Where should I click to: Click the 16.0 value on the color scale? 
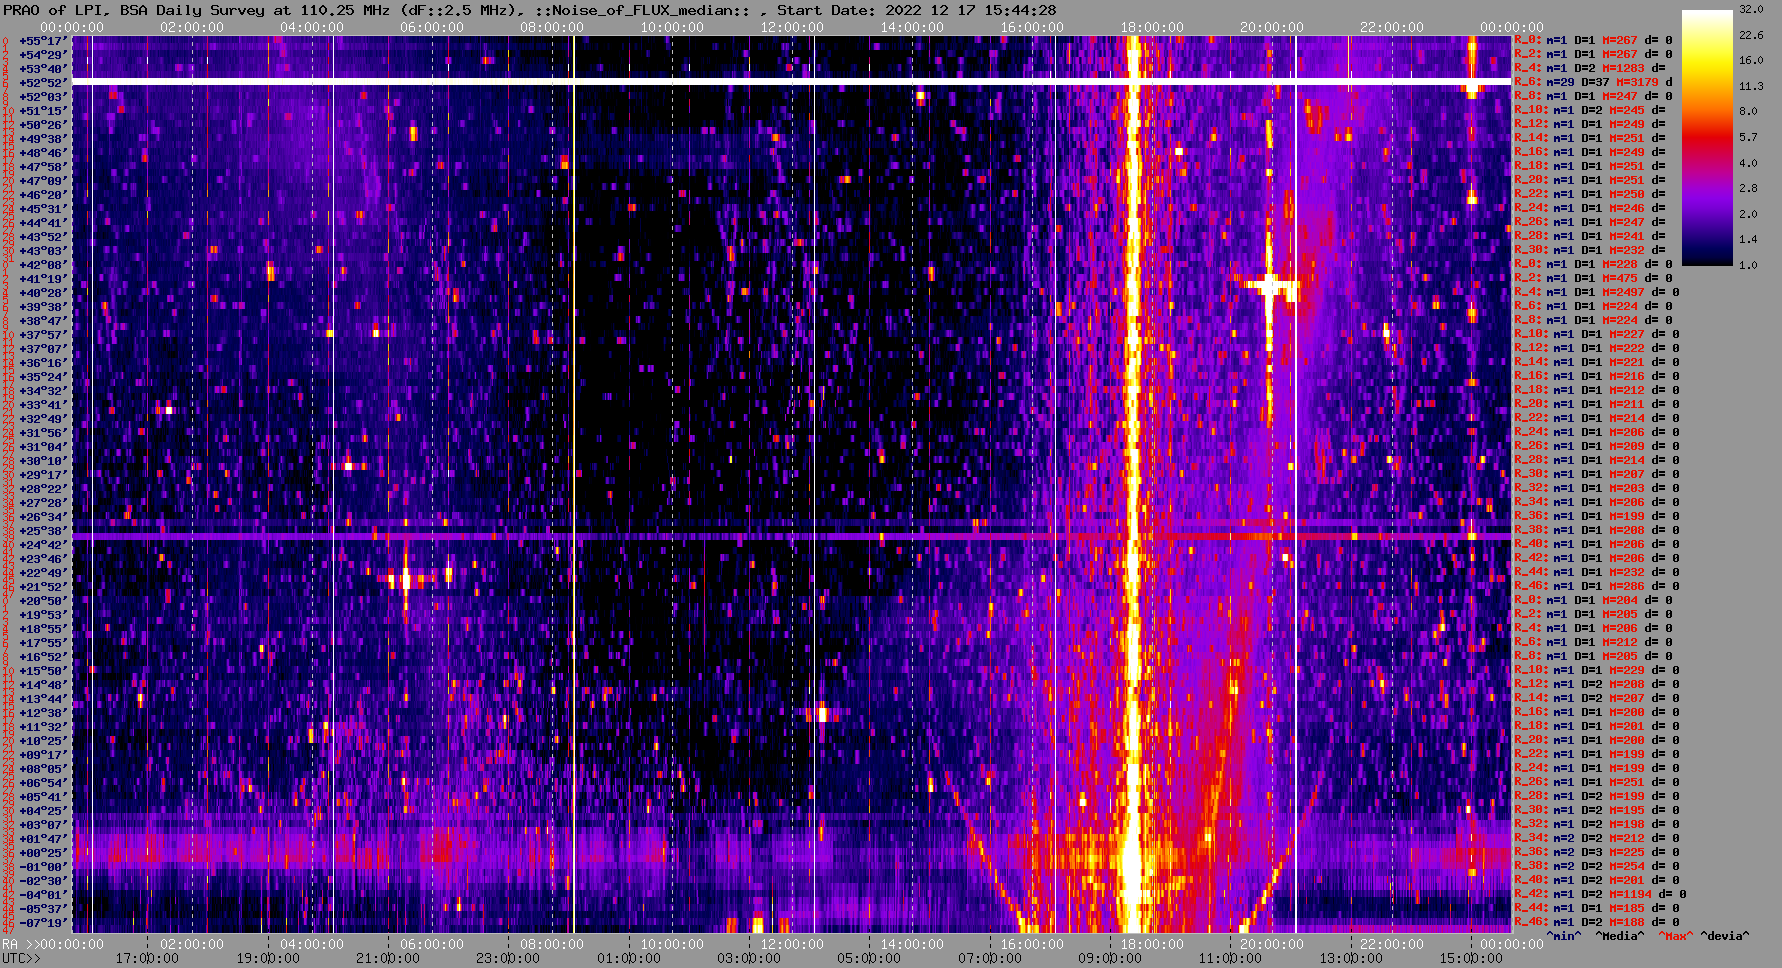(x=1751, y=60)
